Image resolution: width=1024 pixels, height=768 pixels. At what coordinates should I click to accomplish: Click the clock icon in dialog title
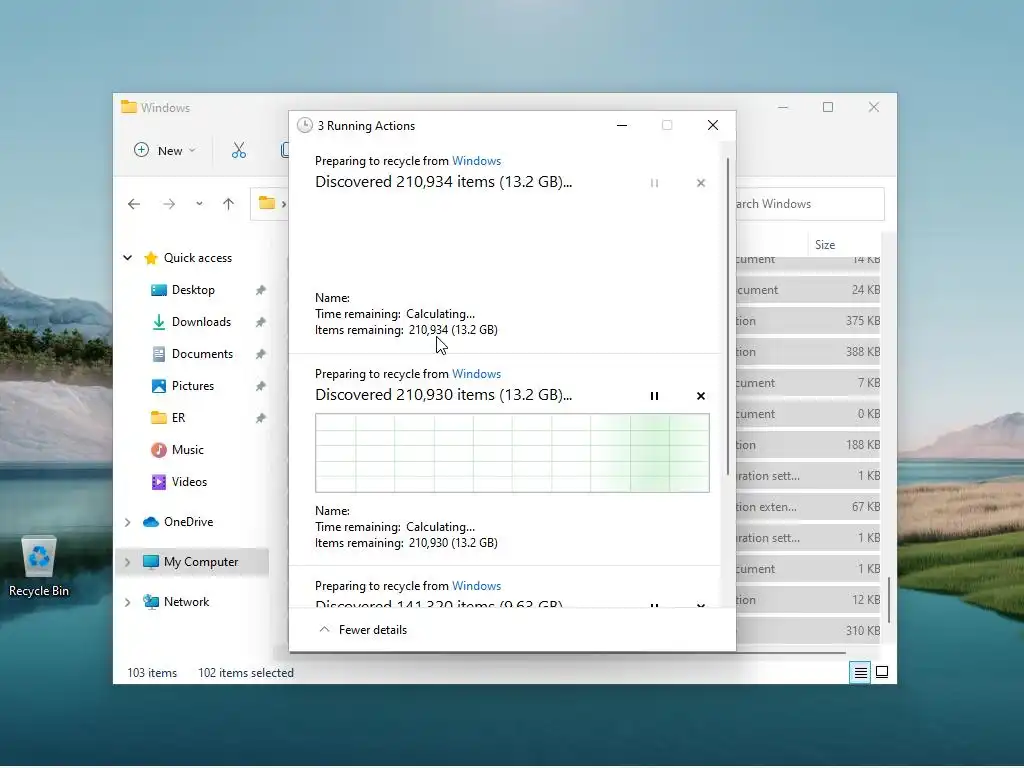pyautogui.click(x=304, y=125)
